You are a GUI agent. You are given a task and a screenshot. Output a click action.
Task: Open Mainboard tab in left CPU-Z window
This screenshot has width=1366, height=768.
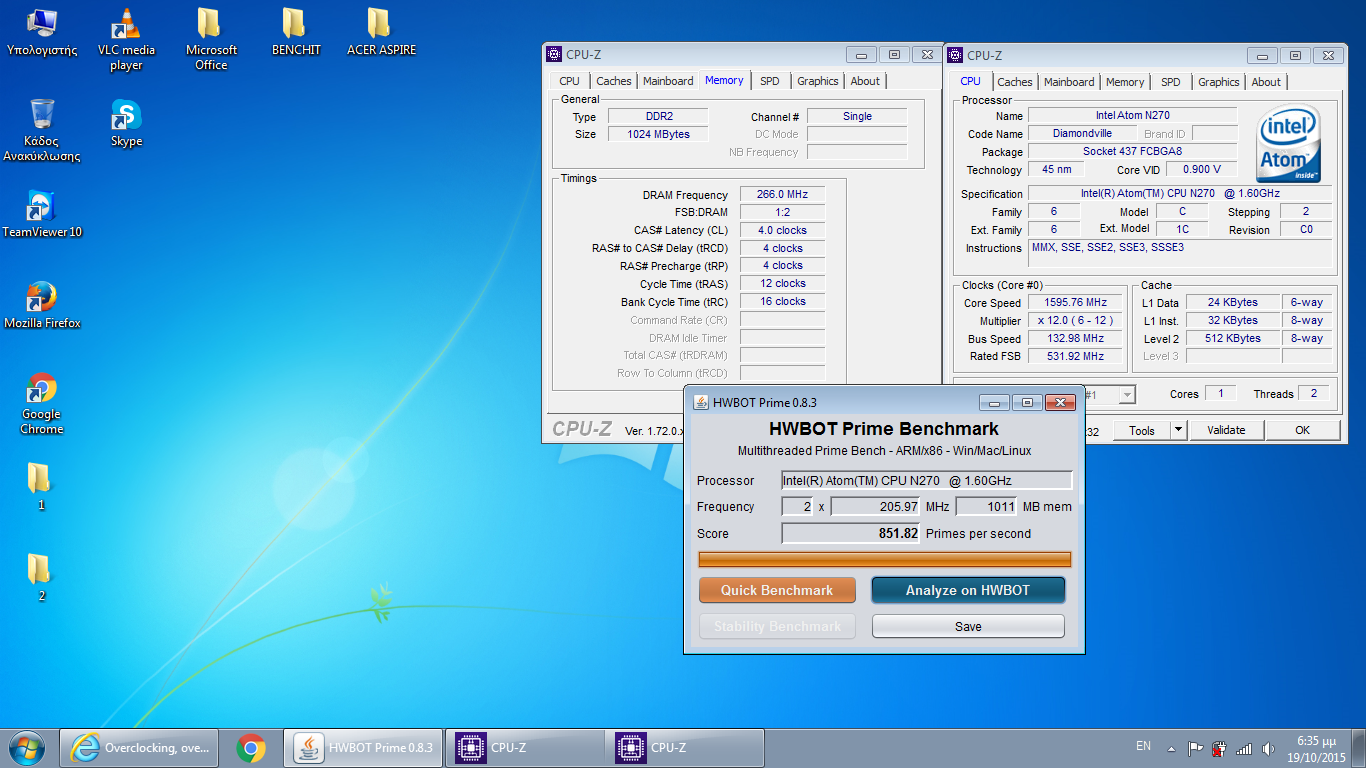(668, 81)
